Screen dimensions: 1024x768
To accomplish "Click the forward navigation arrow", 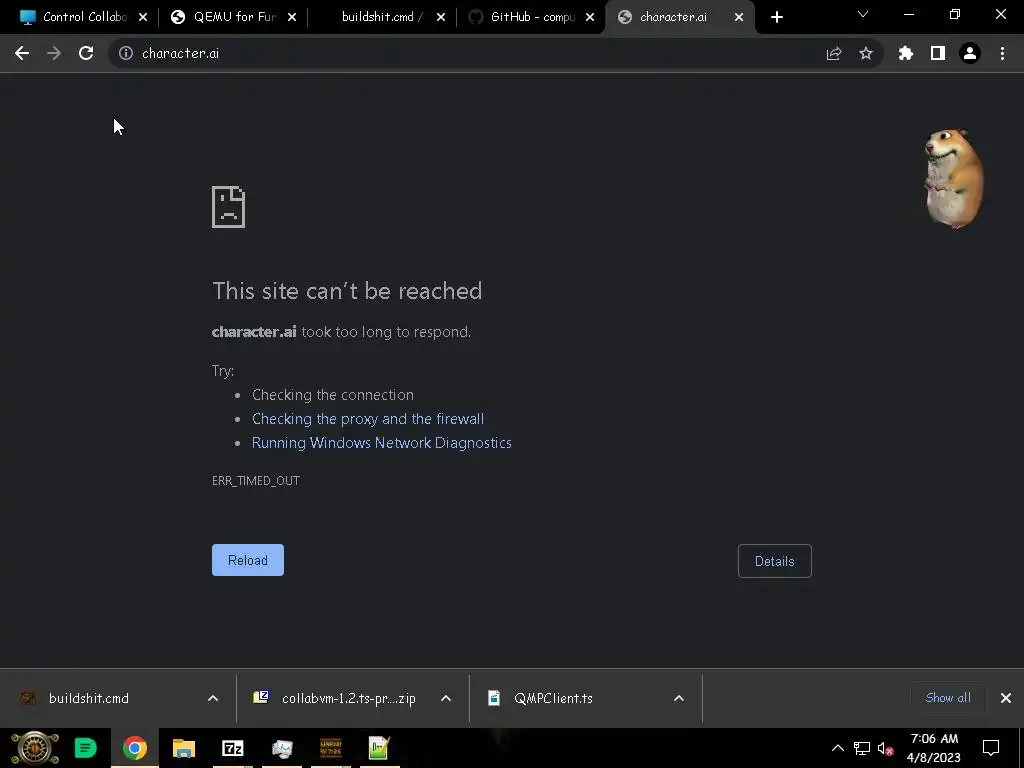I will click(54, 53).
